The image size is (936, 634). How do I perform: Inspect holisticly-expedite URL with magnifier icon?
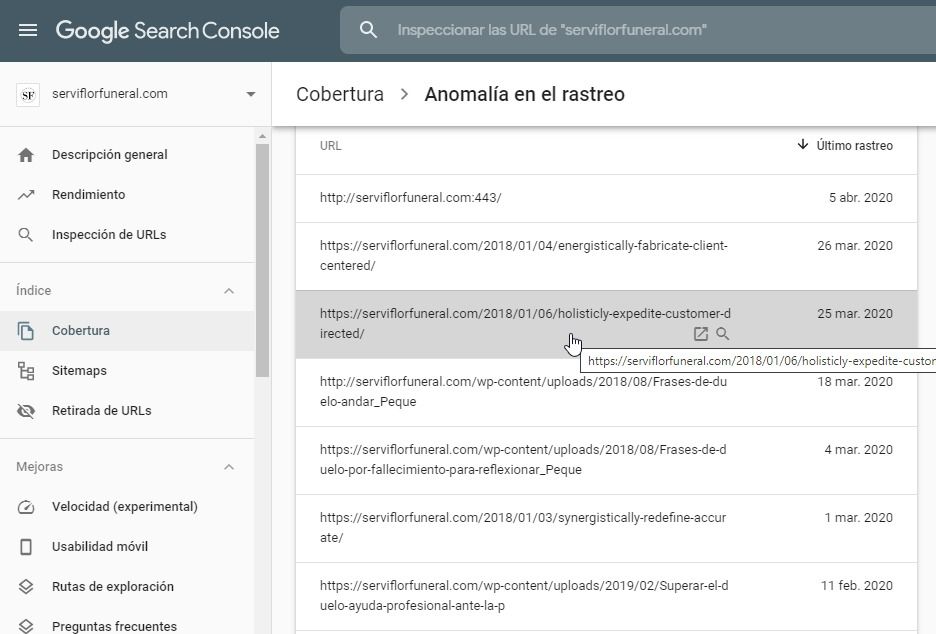(x=722, y=334)
